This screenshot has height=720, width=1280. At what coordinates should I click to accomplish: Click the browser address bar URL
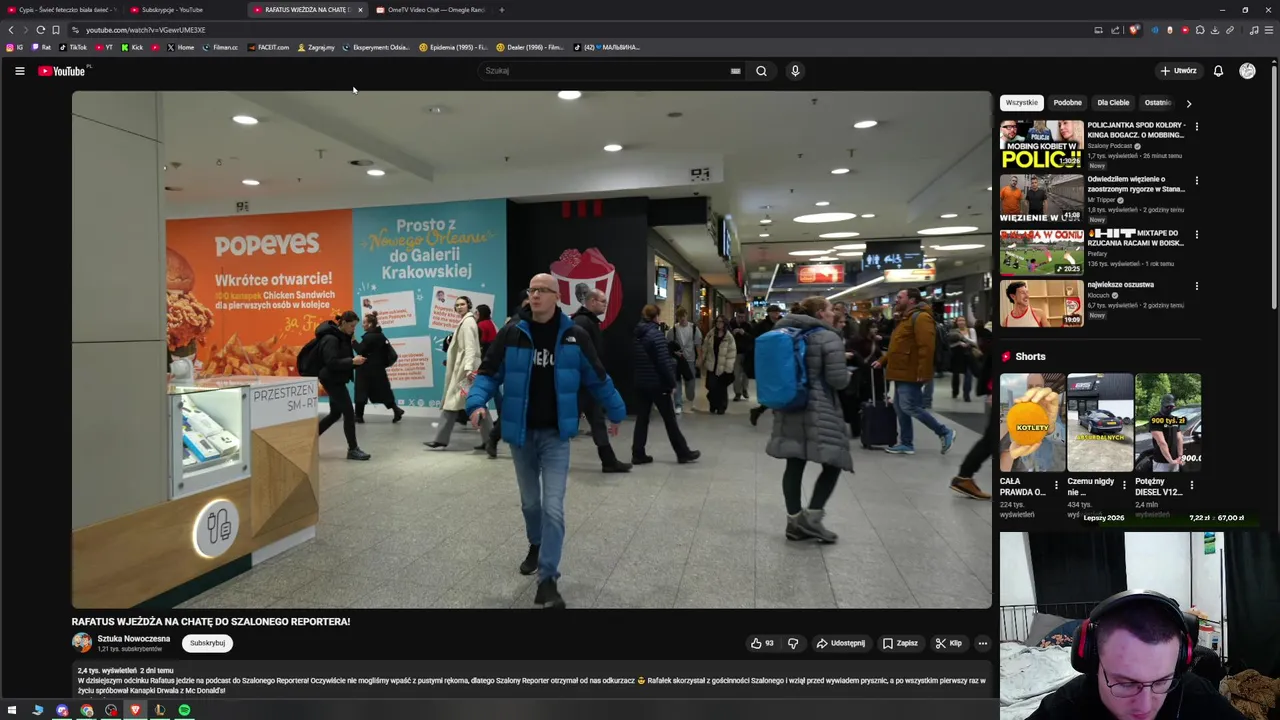pos(145,30)
